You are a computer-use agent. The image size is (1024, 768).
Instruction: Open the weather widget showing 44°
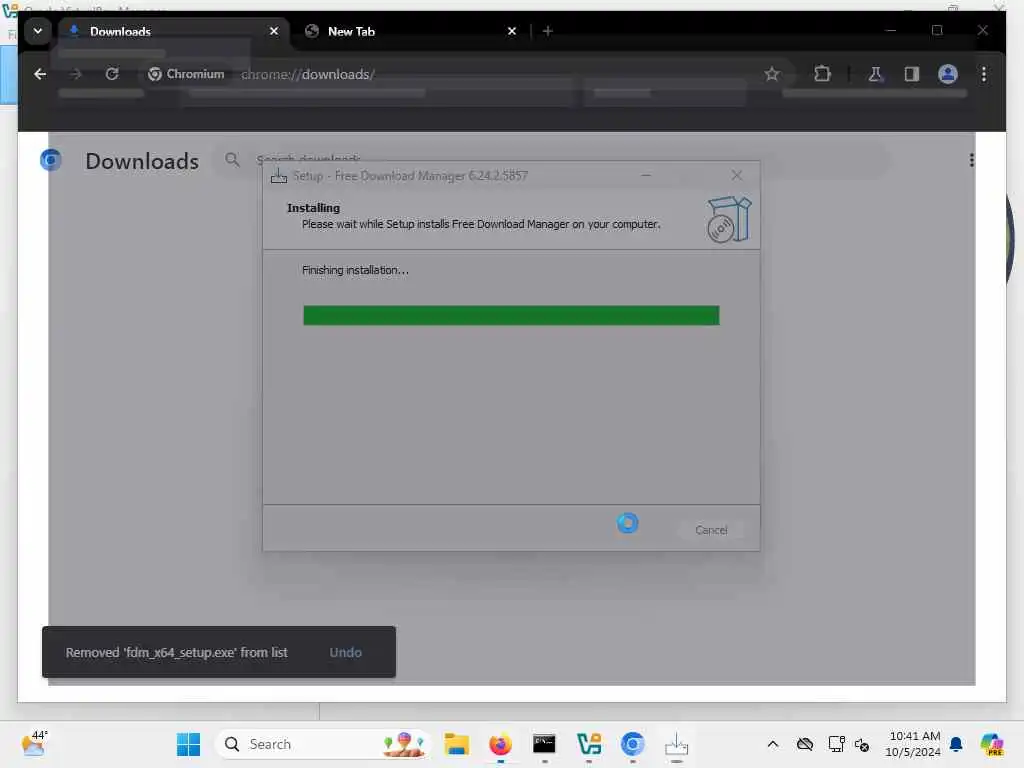(x=34, y=743)
